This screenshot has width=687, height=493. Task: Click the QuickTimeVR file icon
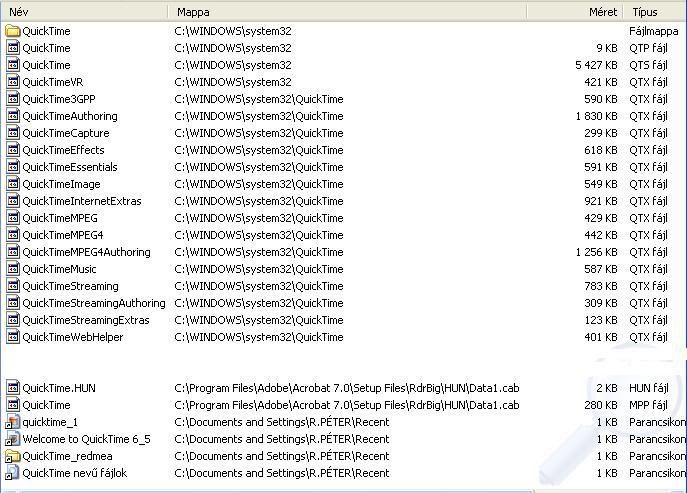(x=13, y=82)
